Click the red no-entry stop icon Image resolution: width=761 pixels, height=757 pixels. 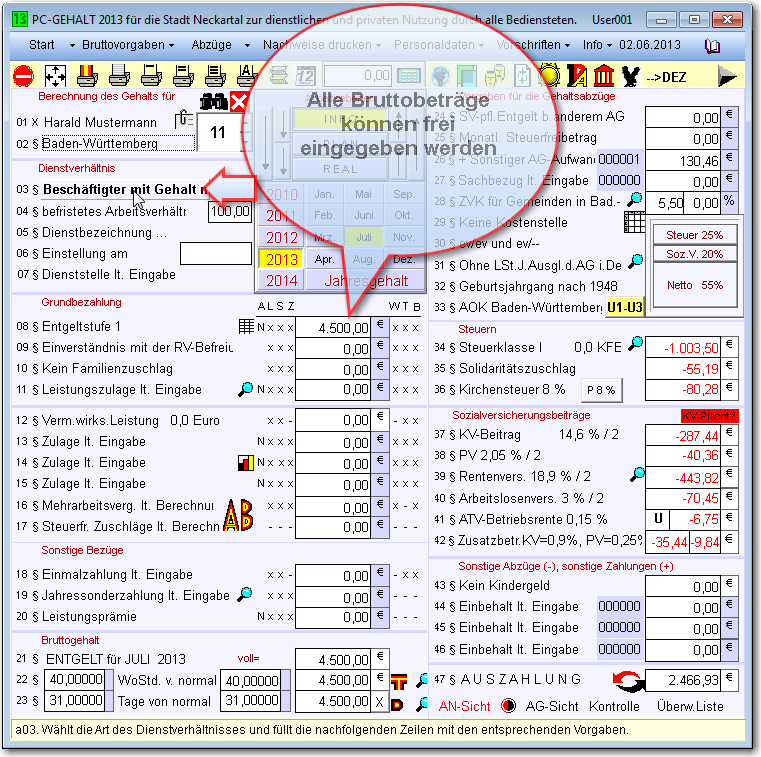pyautogui.click(x=23, y=76)
